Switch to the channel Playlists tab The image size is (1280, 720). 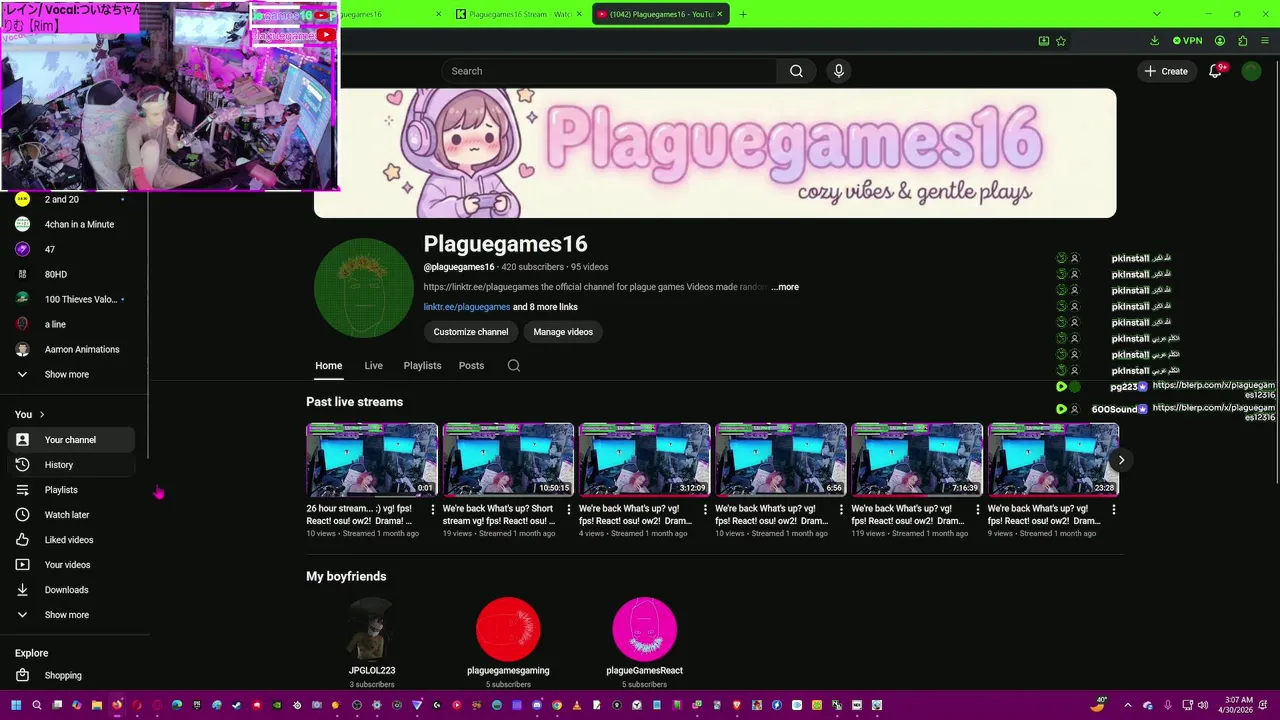[x=422, y=366]
